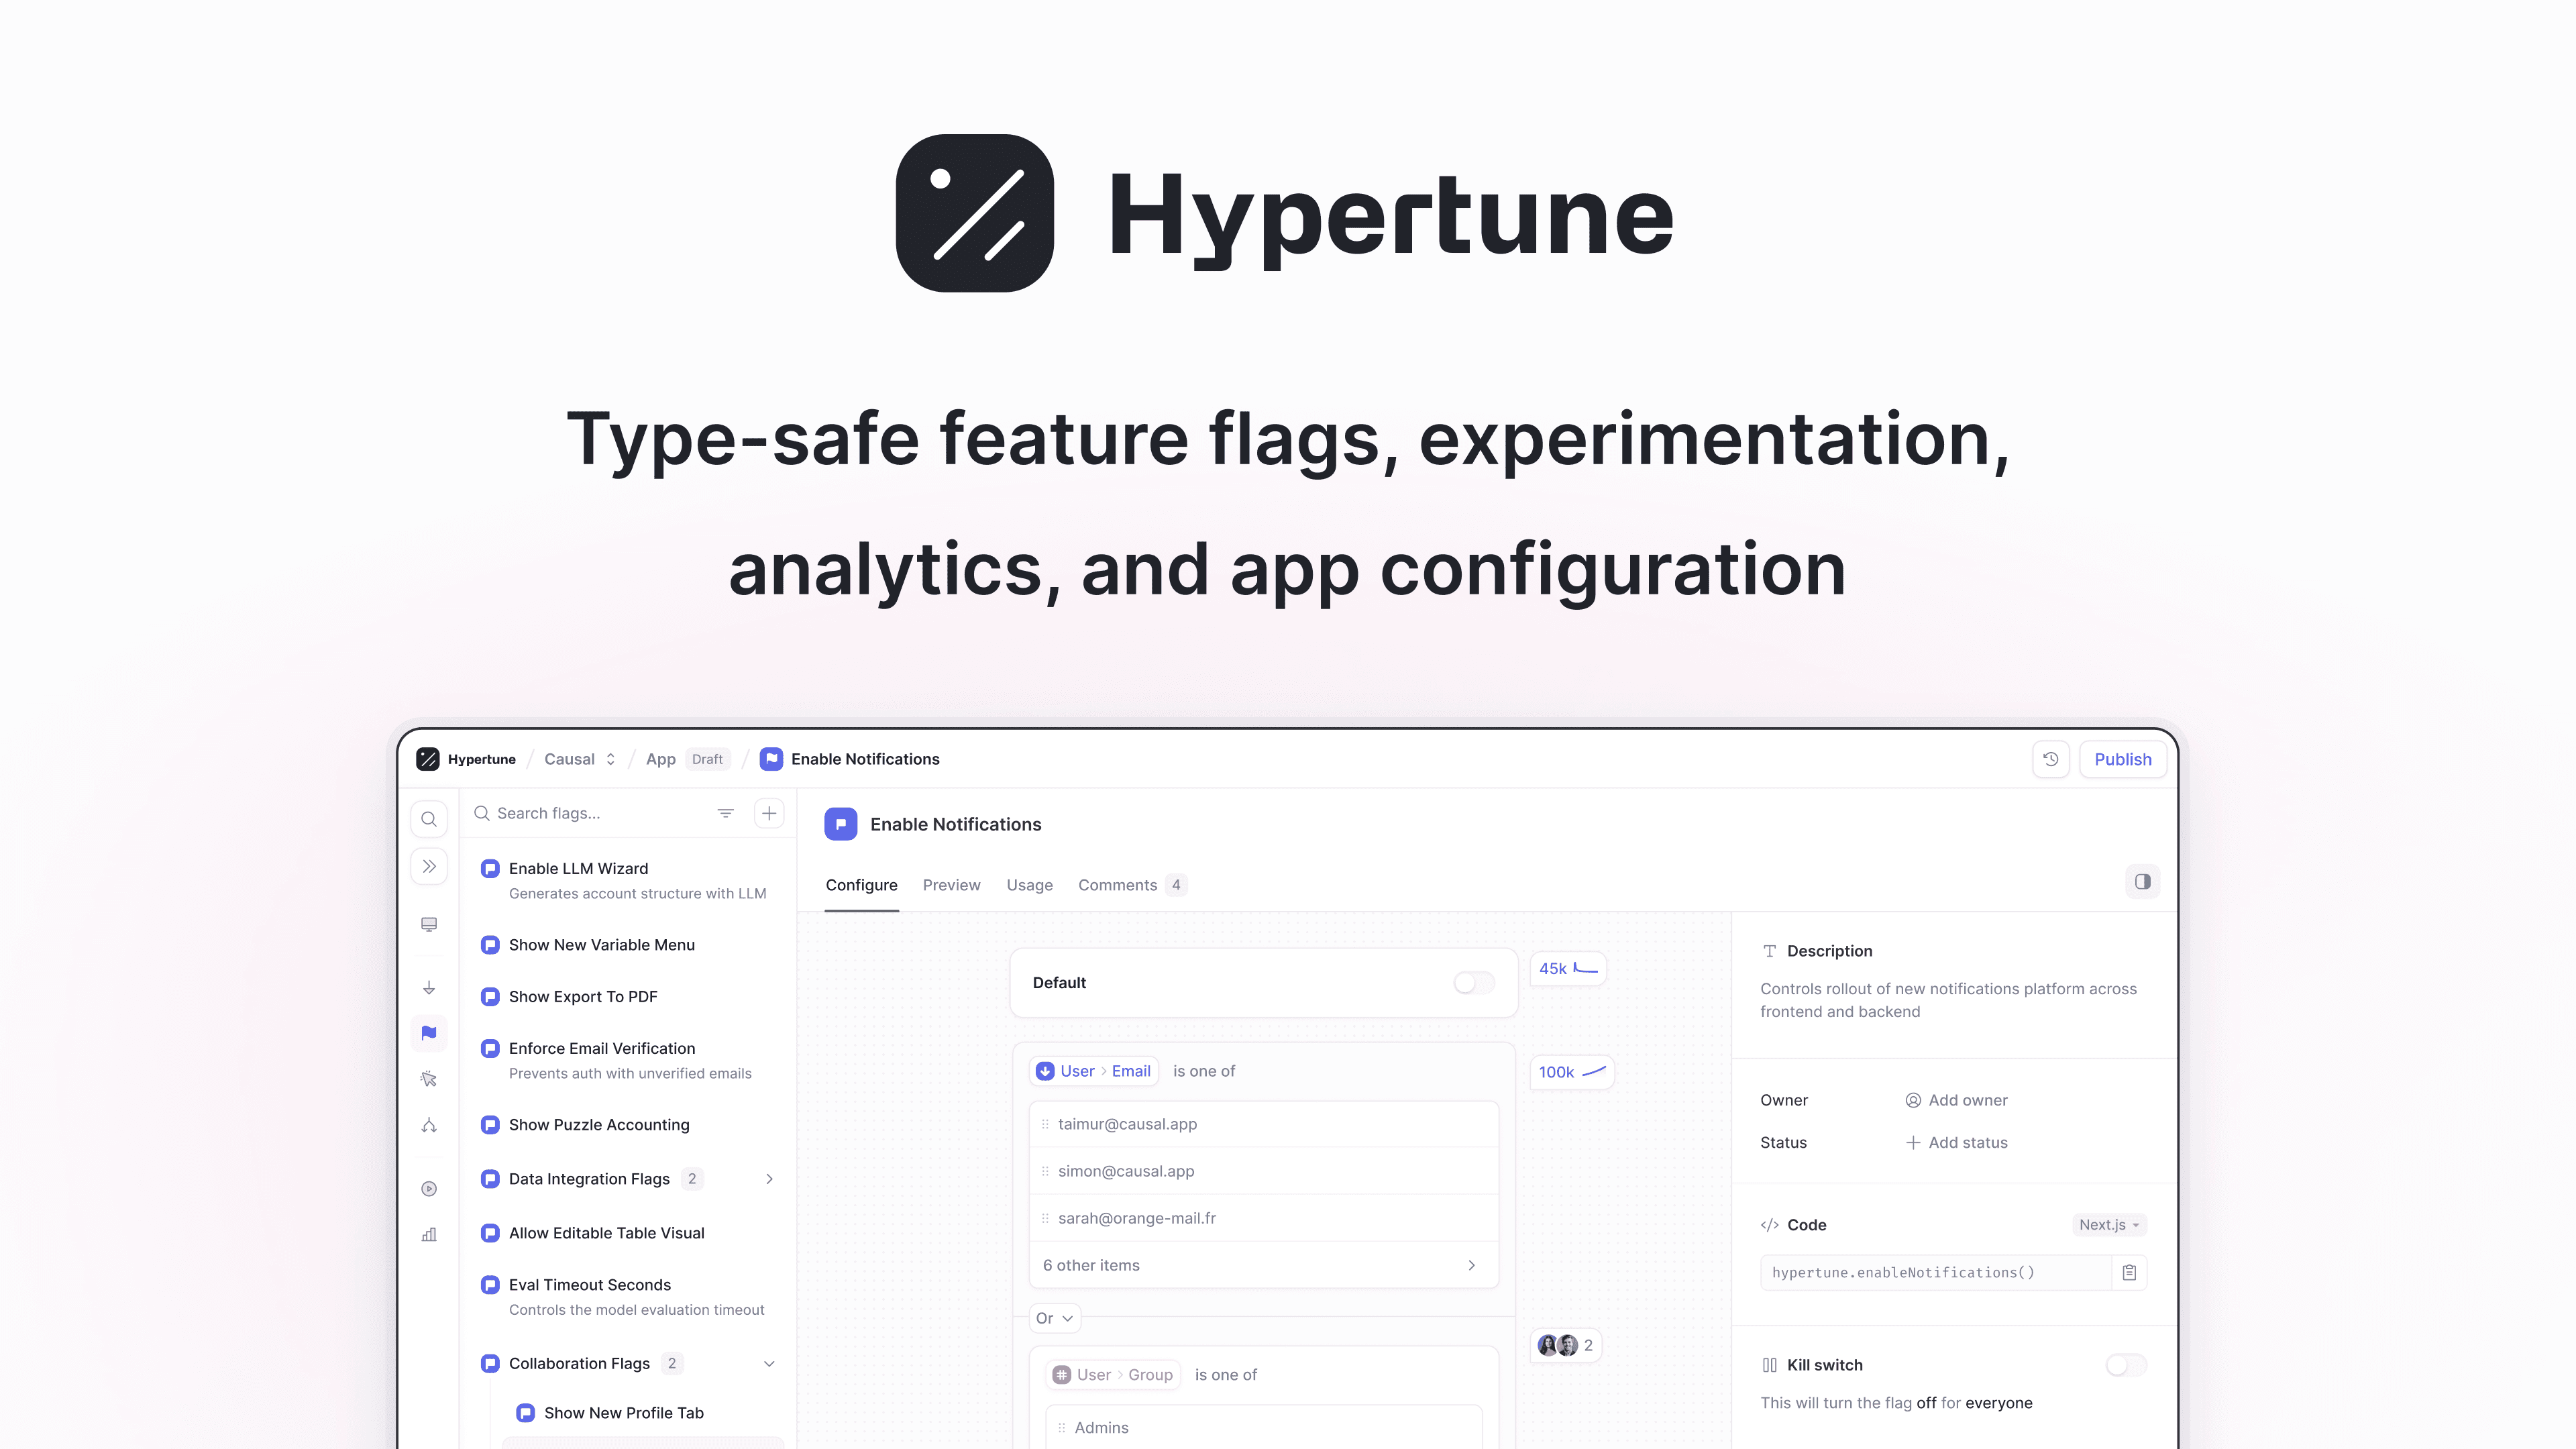The height and width of the screenshot is (1449, 2576).
Task: Enable the Kill switch toggle
Action: [2125, 1365]
